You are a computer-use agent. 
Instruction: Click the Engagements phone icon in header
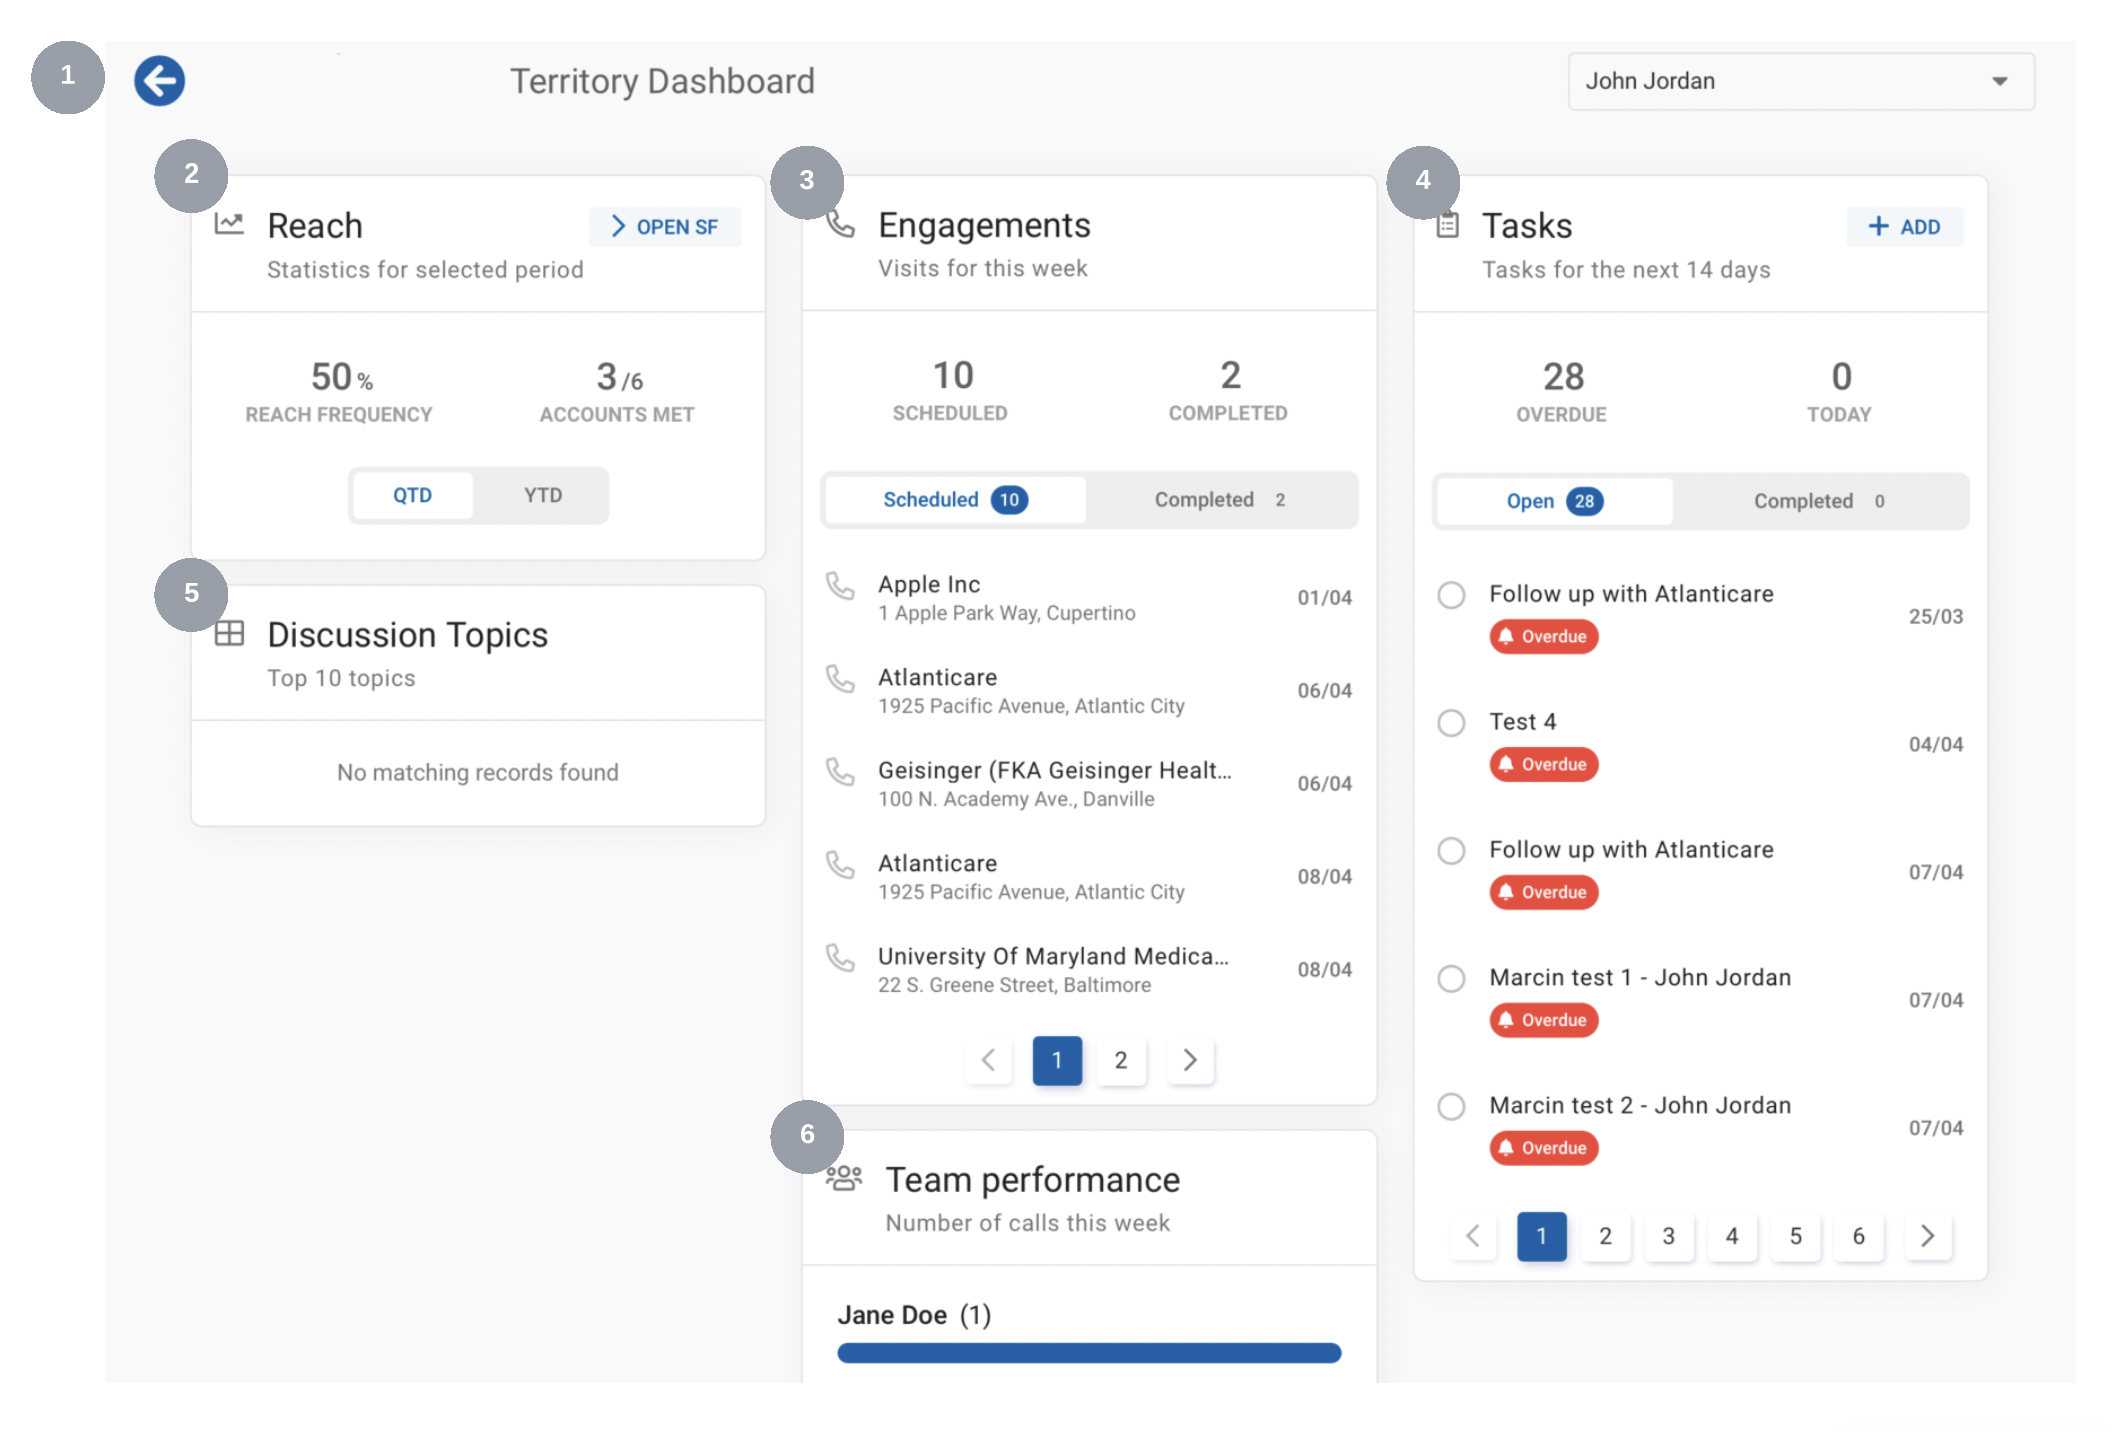tap(841, 224)
